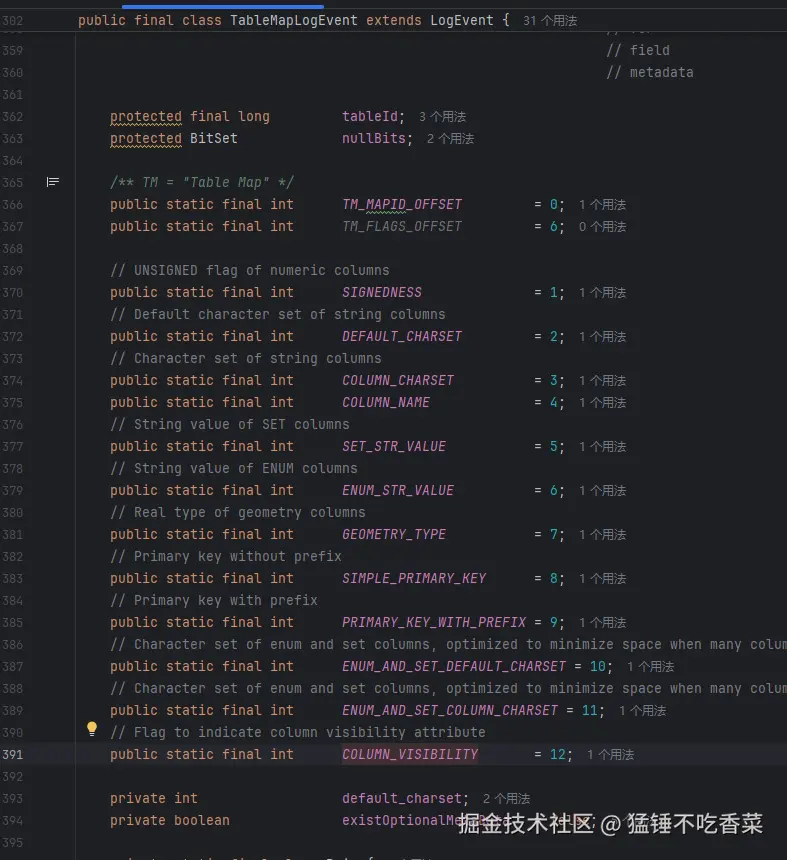Viewport: 787px width, 860px height.
Task: Click the '3 个用法' hint next to tableId
Action: (442, 117)
